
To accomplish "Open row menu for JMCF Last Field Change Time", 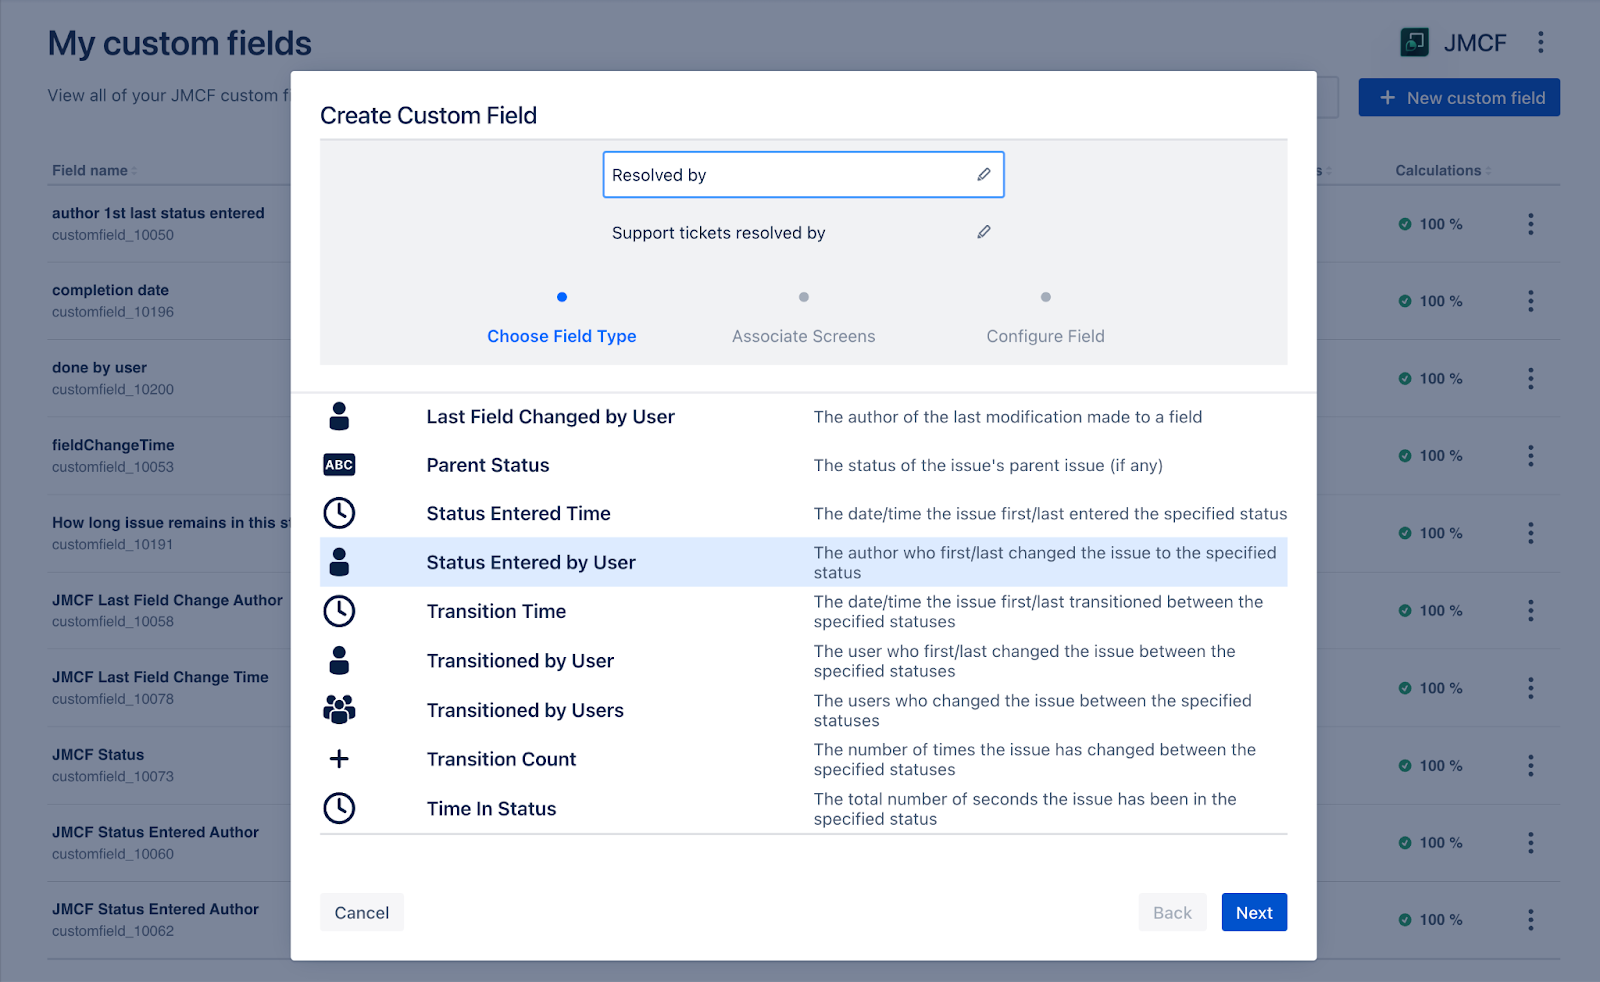I will tap(1530, 688).
